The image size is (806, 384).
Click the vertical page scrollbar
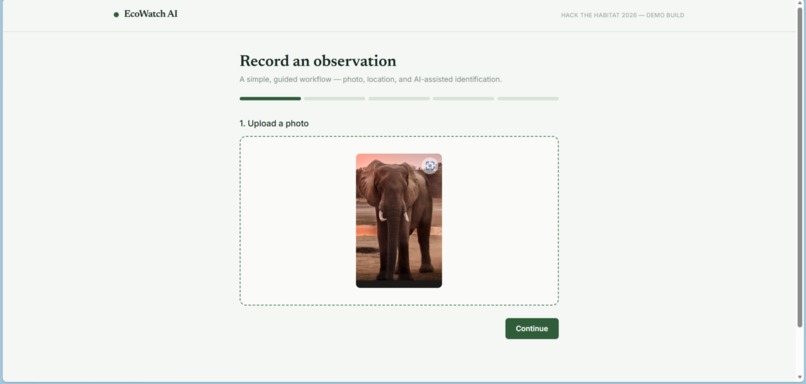[x=799, y=167]
